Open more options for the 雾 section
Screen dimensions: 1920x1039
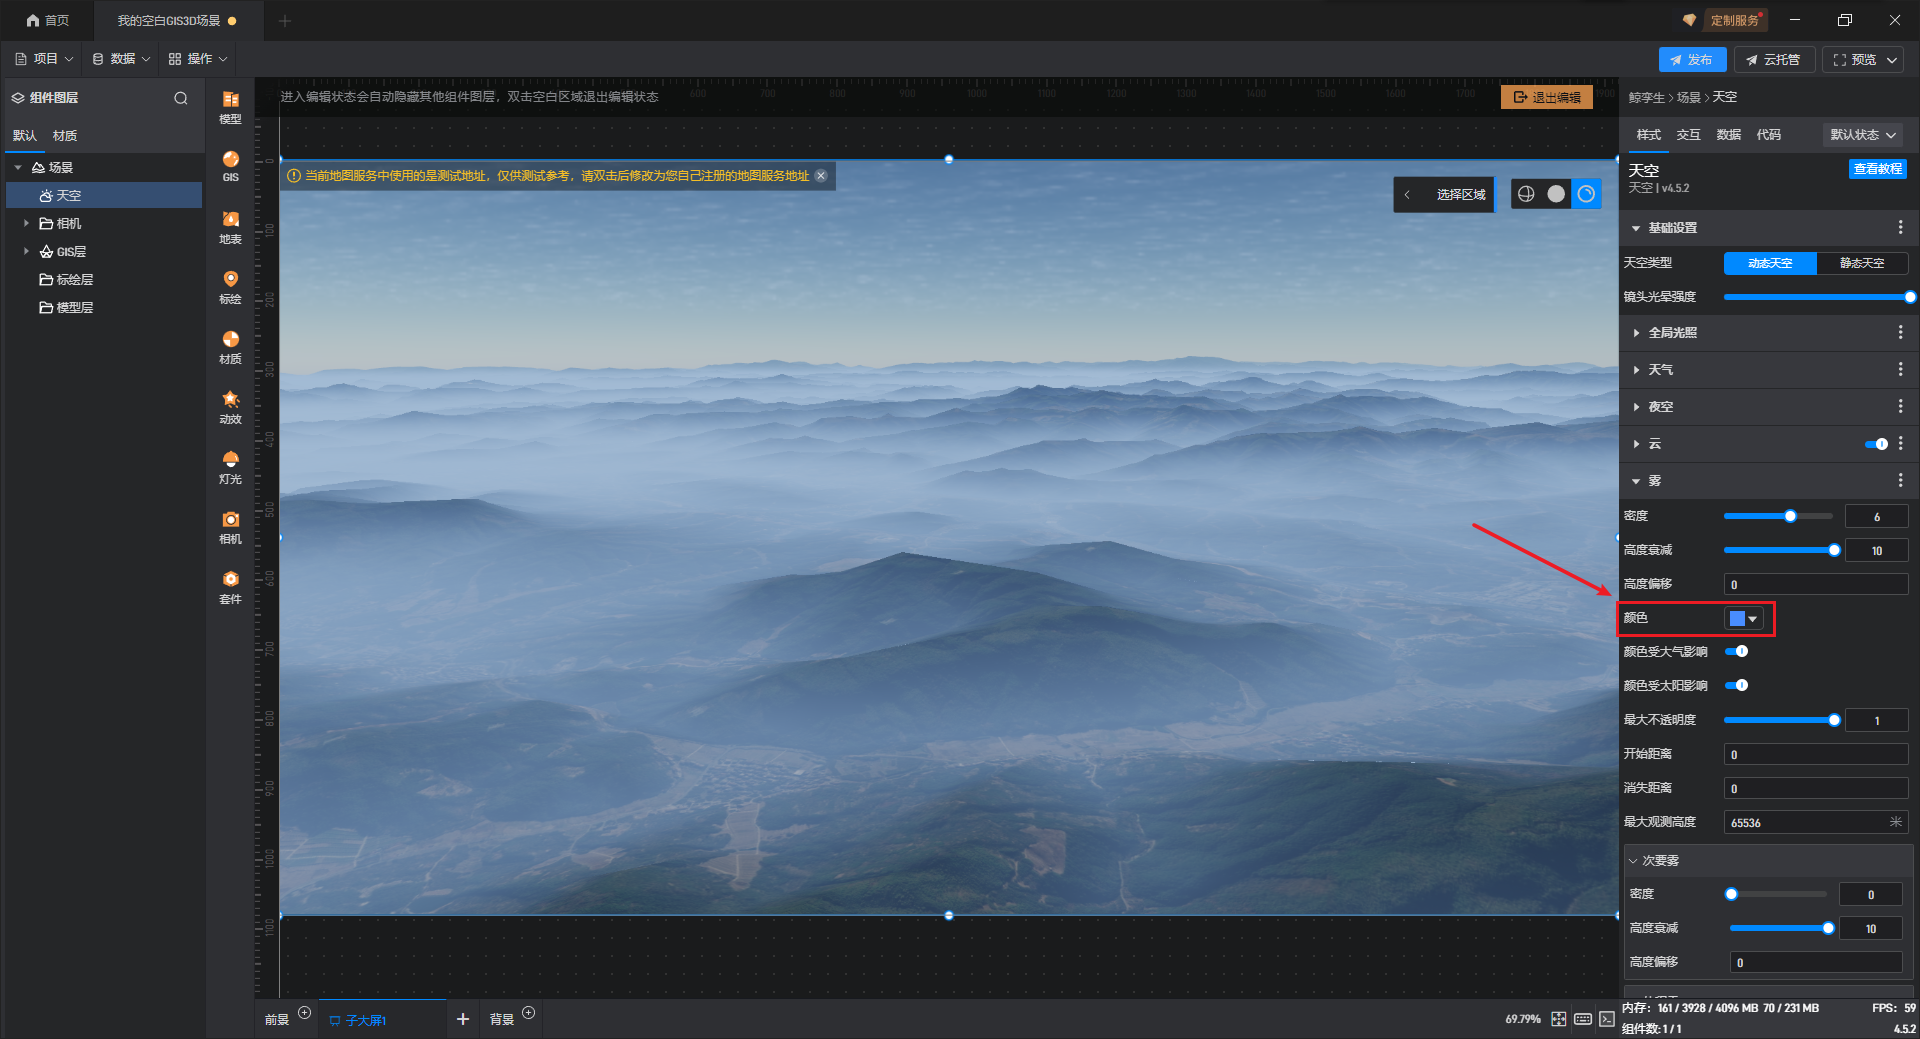click(1901, 481)
